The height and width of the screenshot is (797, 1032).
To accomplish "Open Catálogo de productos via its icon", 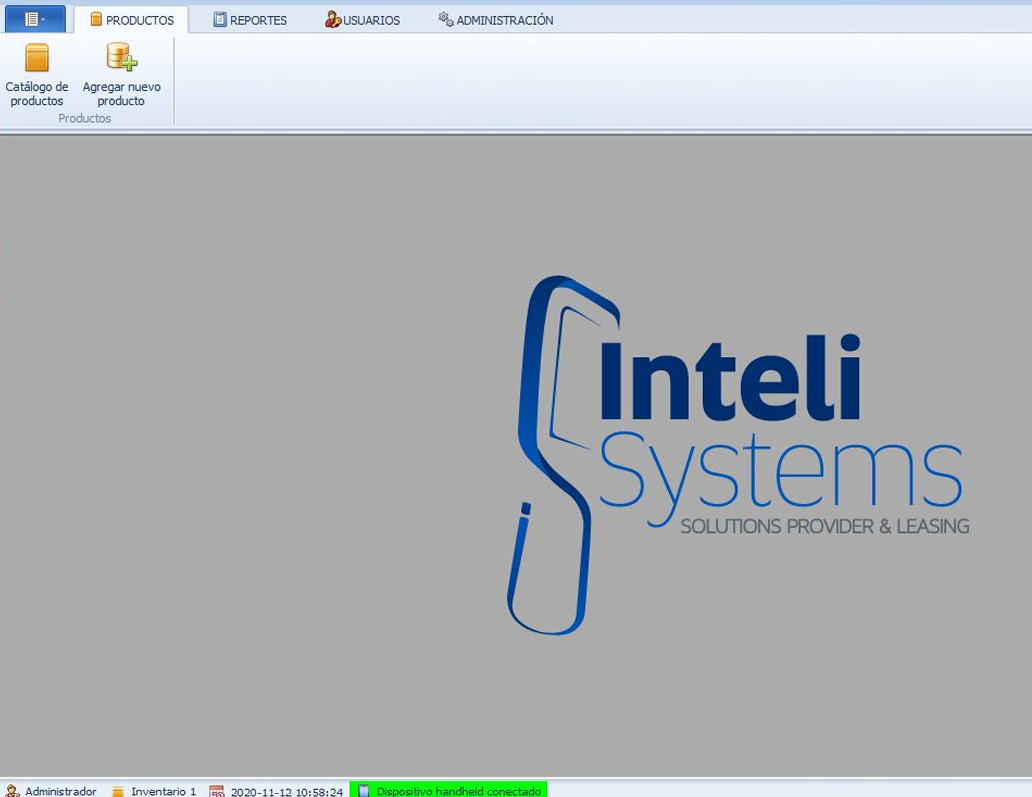I will pos(37,58).
